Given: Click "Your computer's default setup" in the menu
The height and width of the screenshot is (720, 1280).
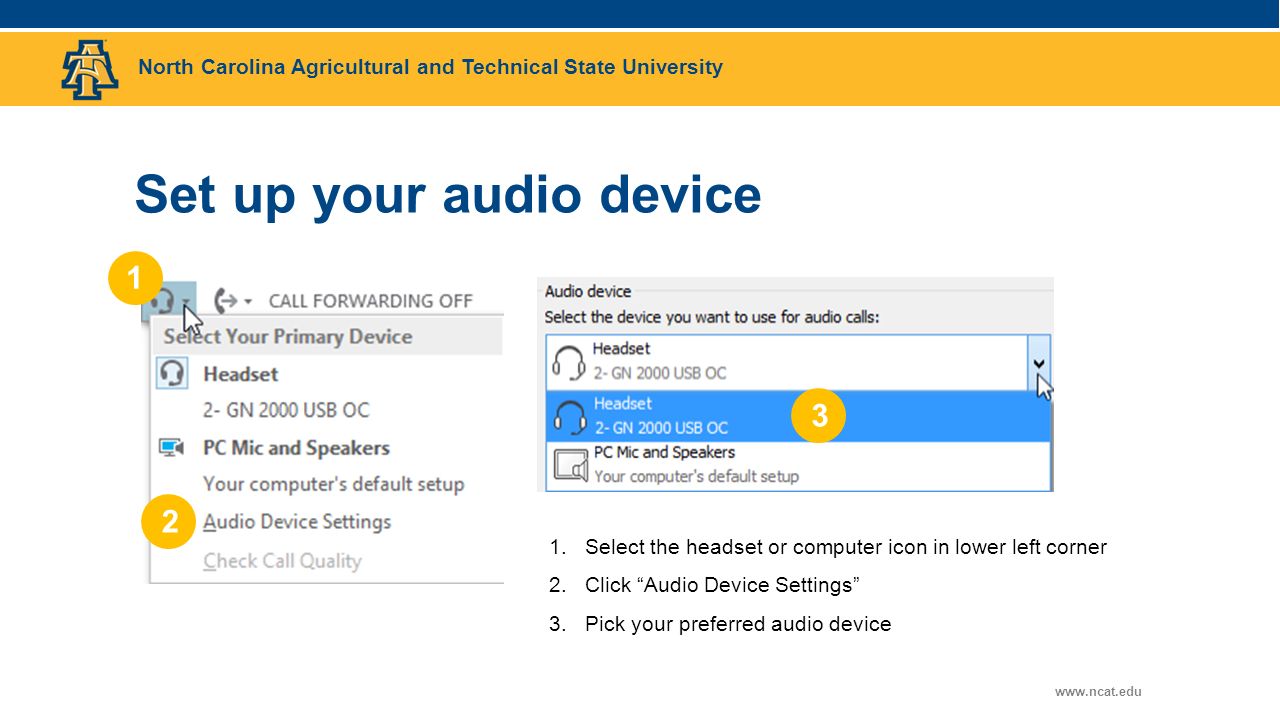Looking at the screenshot, I should (334, 484).
